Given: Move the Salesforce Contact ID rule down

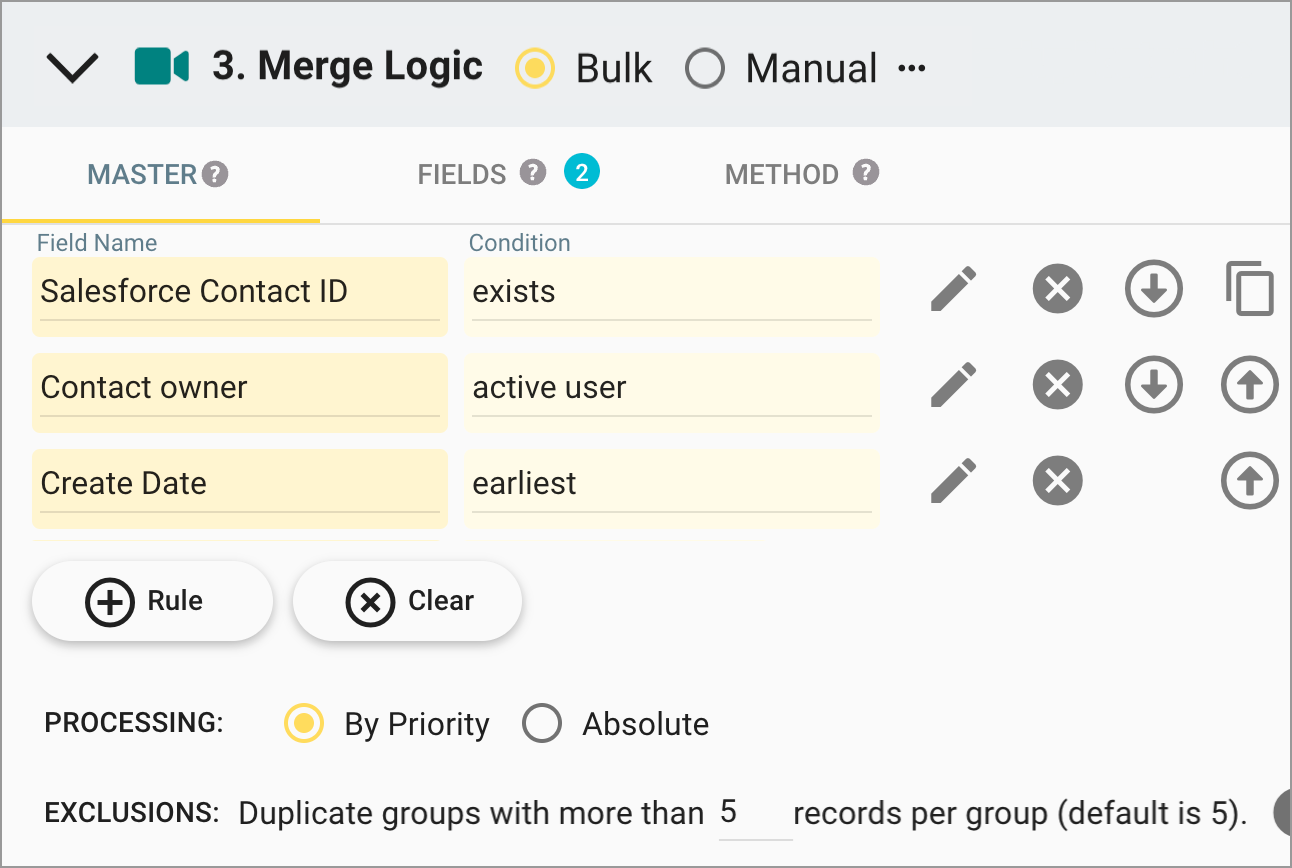Looking at the screenshot, I should (1153, 288).
